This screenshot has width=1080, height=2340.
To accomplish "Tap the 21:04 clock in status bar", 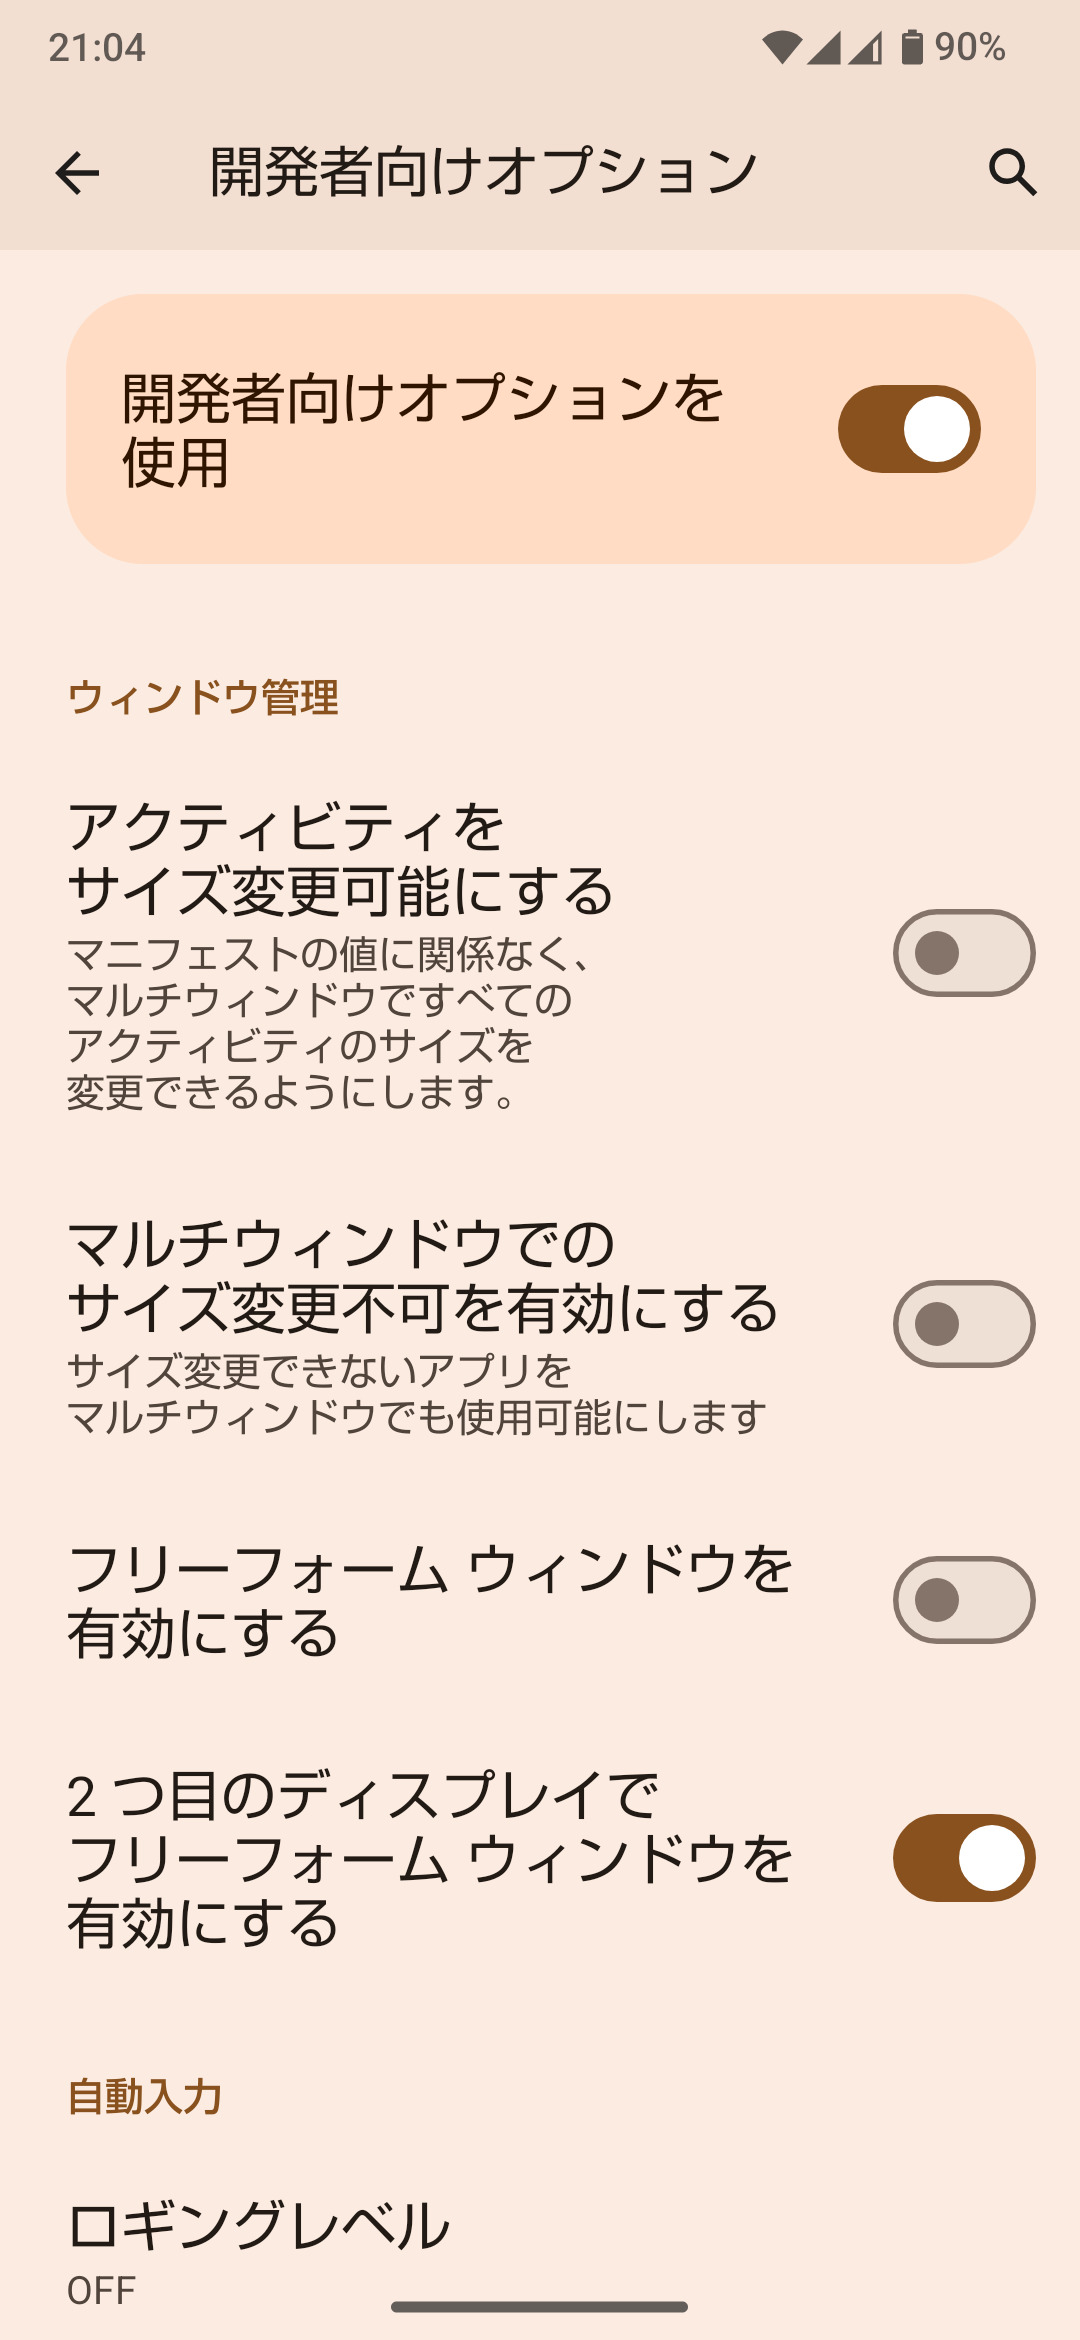I will click(97, 47).
